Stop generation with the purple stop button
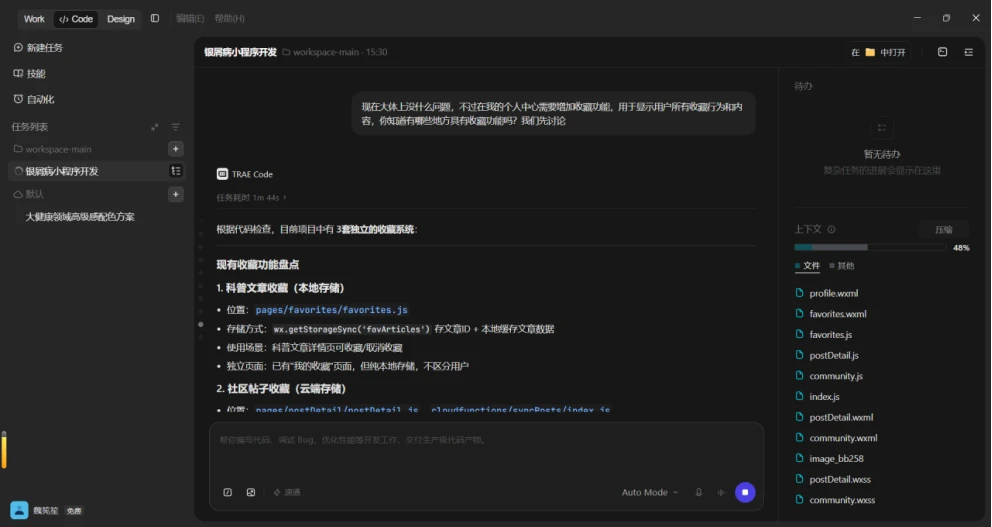Image resolution: width=992 pixels, height=527 pixels. tap(745, 492)
